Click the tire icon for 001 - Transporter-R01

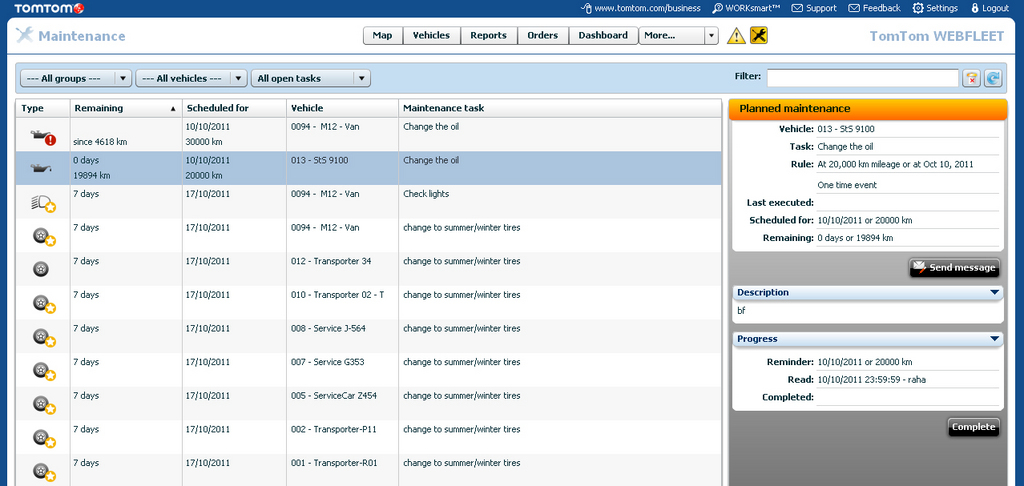tap(44, 472)
